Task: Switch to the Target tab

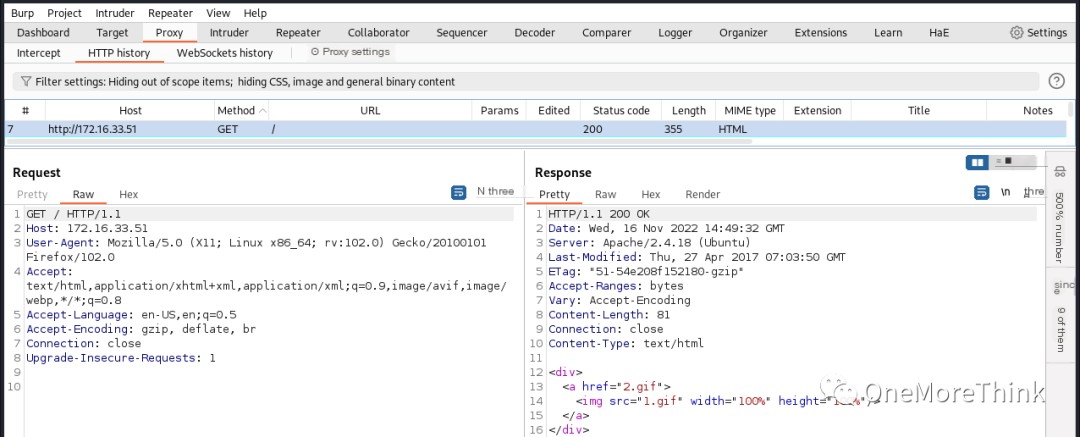Action: click(x=112, y=32)
